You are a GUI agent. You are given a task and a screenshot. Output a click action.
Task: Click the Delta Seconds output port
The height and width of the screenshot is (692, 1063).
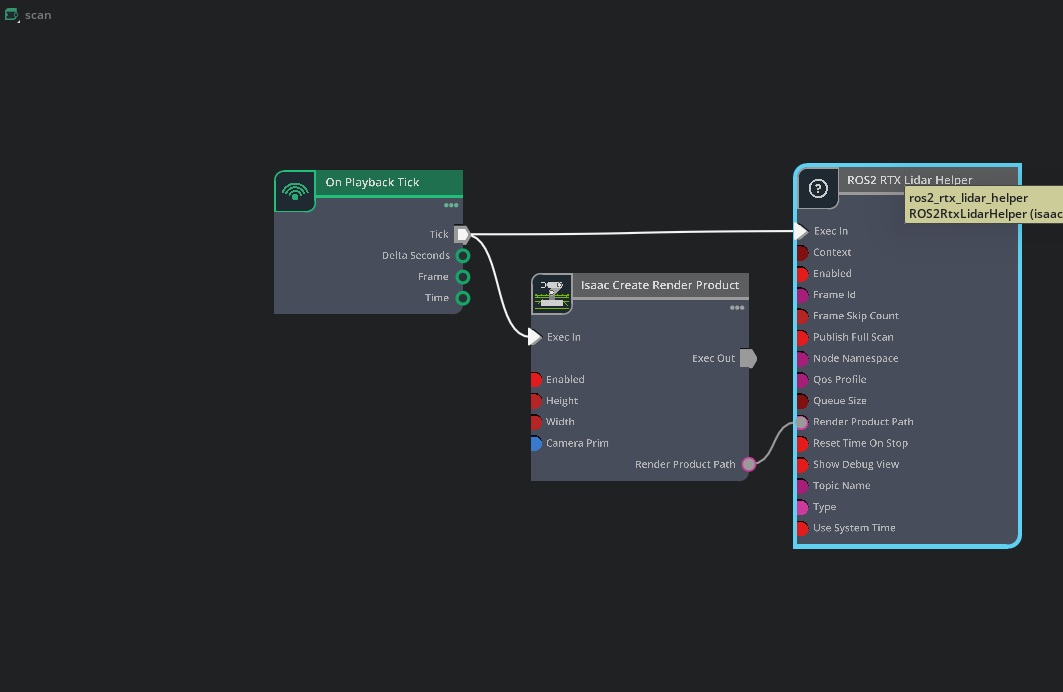[x=463, y=256]
